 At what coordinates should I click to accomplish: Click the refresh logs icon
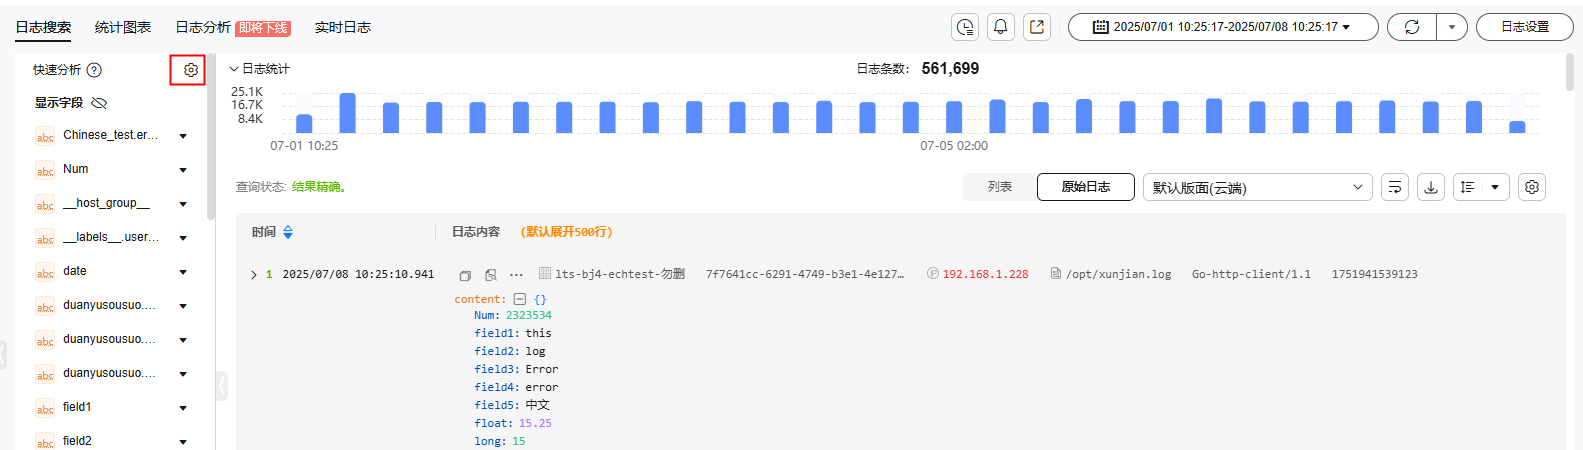(1412, 27)
